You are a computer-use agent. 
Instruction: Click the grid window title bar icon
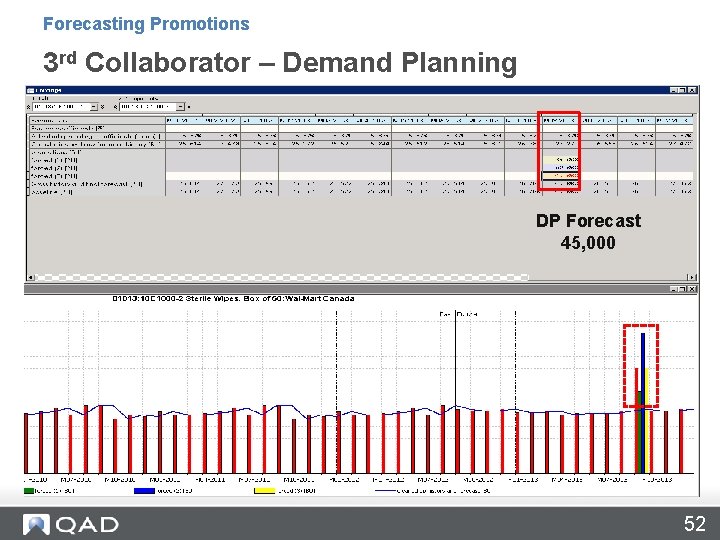pos(30,90)
